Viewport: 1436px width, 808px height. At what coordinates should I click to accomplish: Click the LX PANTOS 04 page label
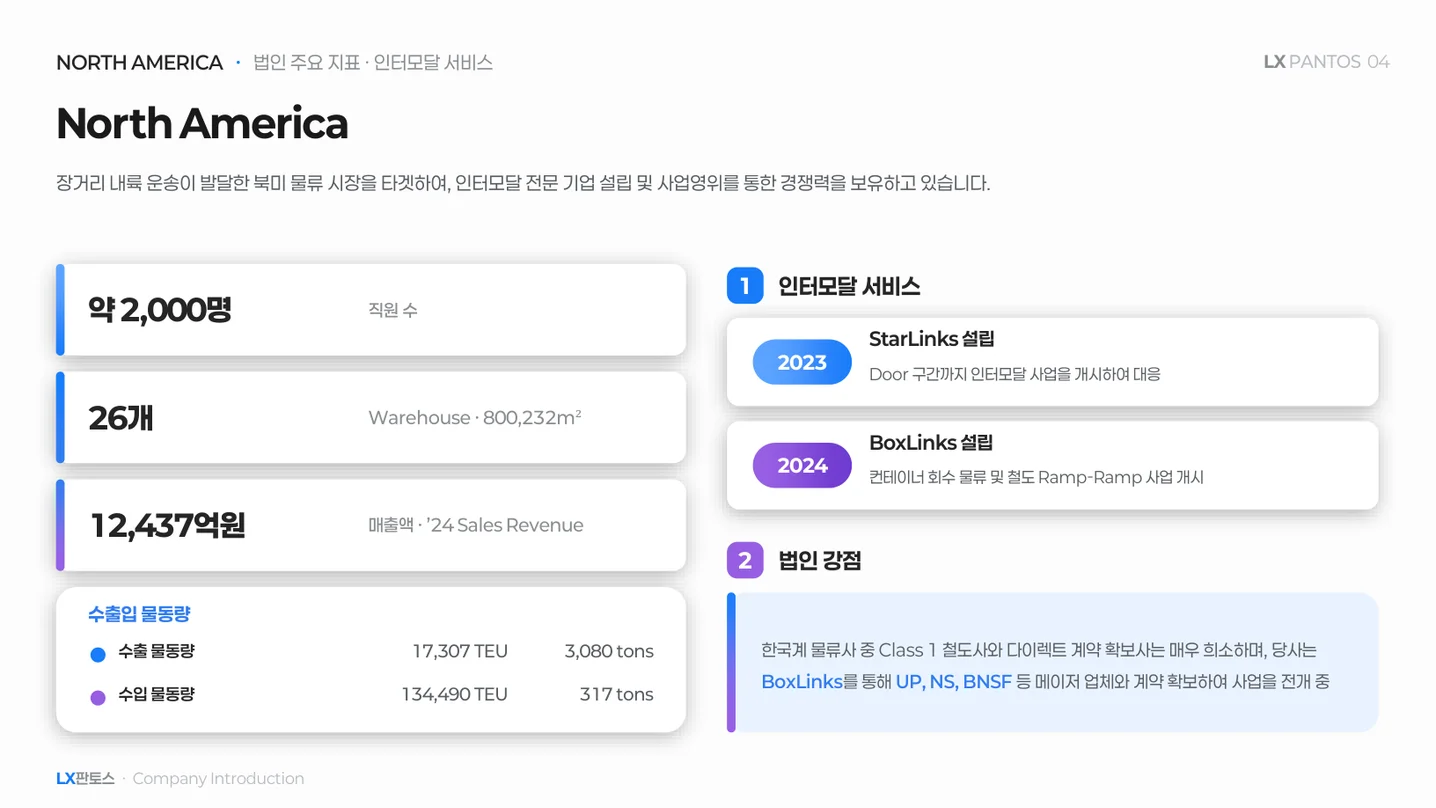(1326, 62)
